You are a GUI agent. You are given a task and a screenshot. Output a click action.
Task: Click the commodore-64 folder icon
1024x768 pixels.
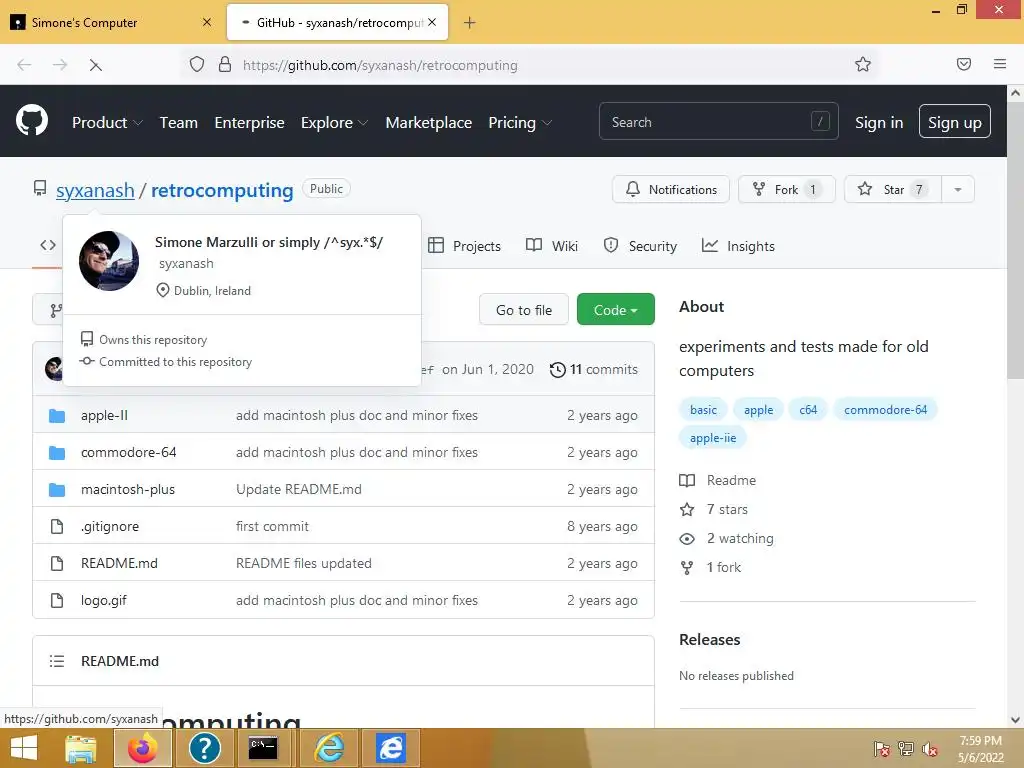click(x=57, y=452)
